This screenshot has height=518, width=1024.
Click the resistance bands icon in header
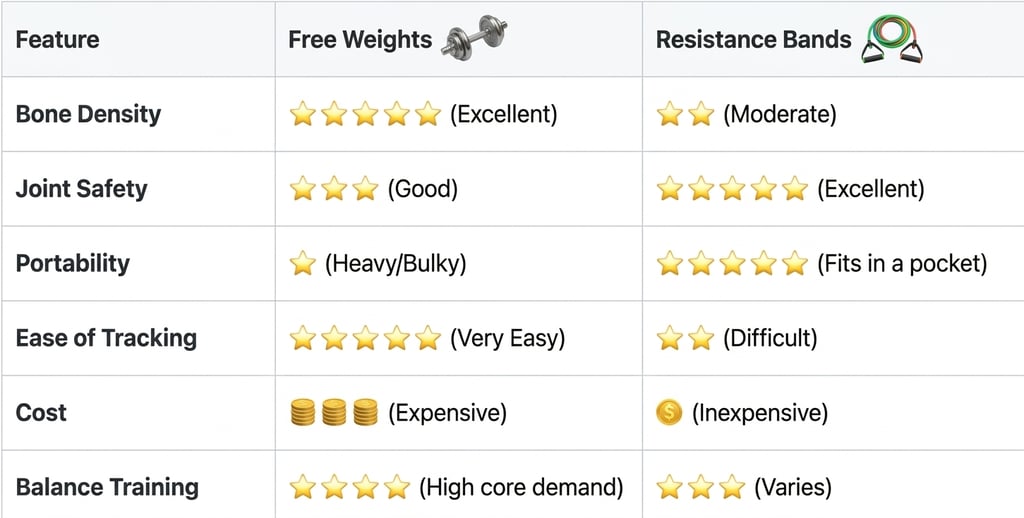tap(893, 39)
